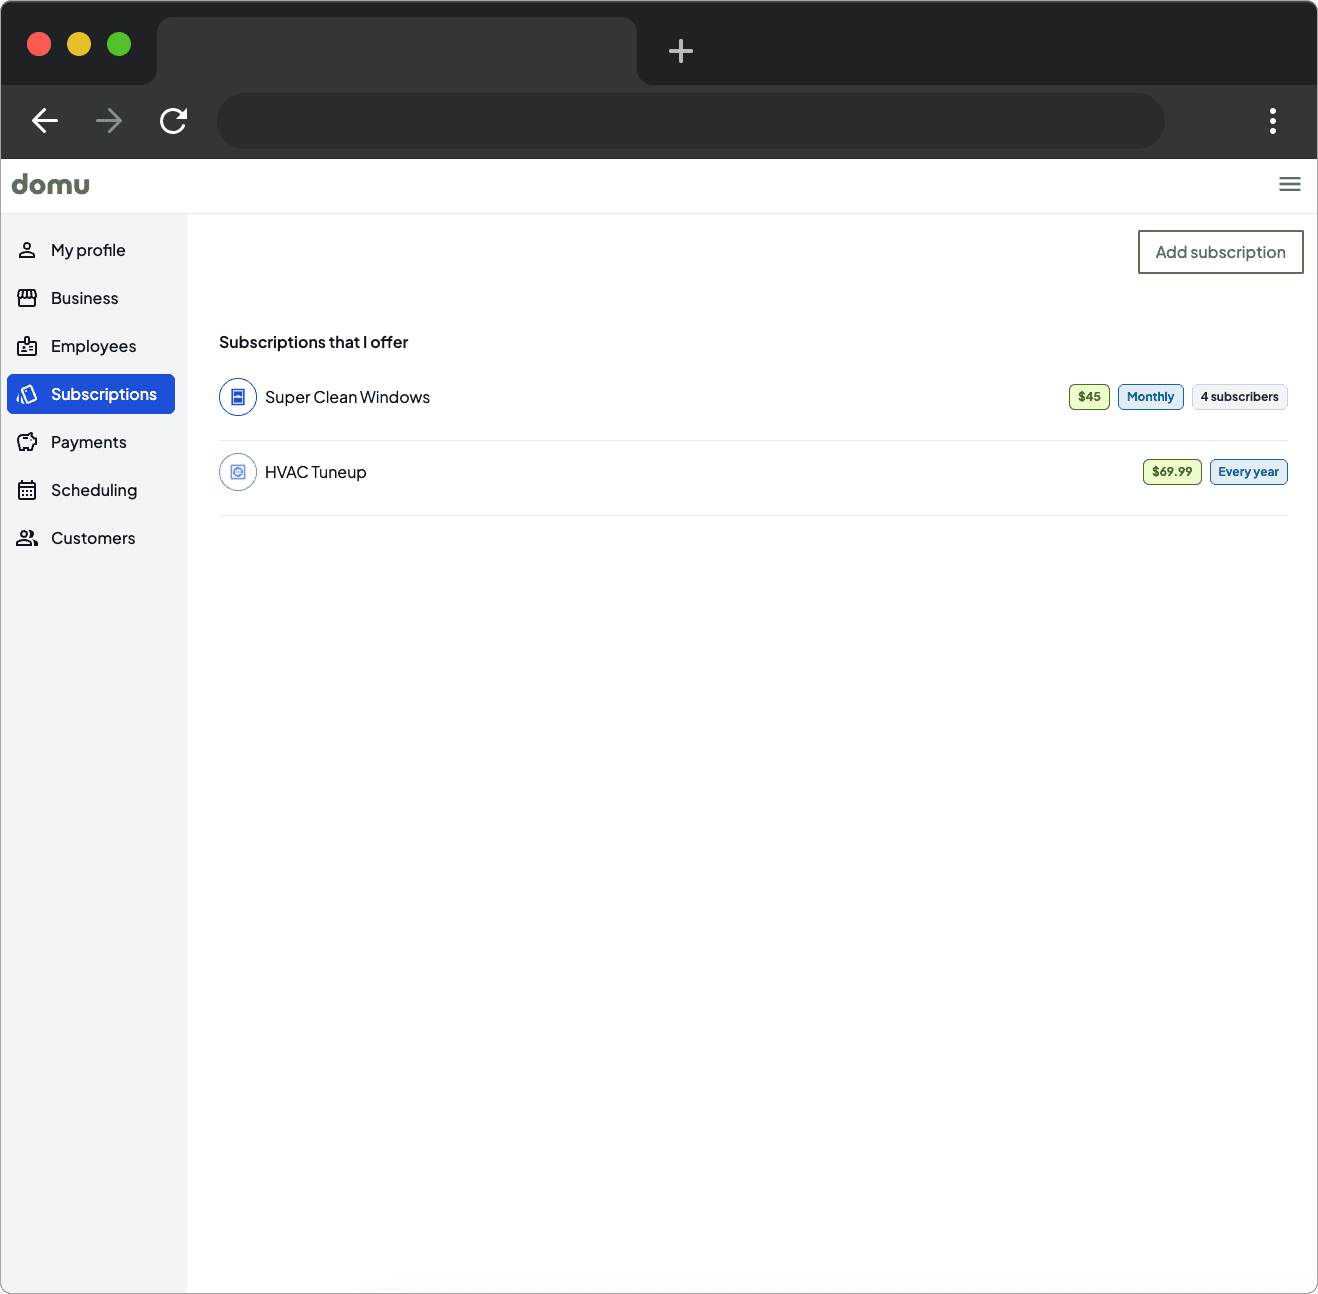Image resolution: width=1318 pixels, height=1294 pixels.
Task: Open the Scheduling section
Action: (x=91, y=490)
